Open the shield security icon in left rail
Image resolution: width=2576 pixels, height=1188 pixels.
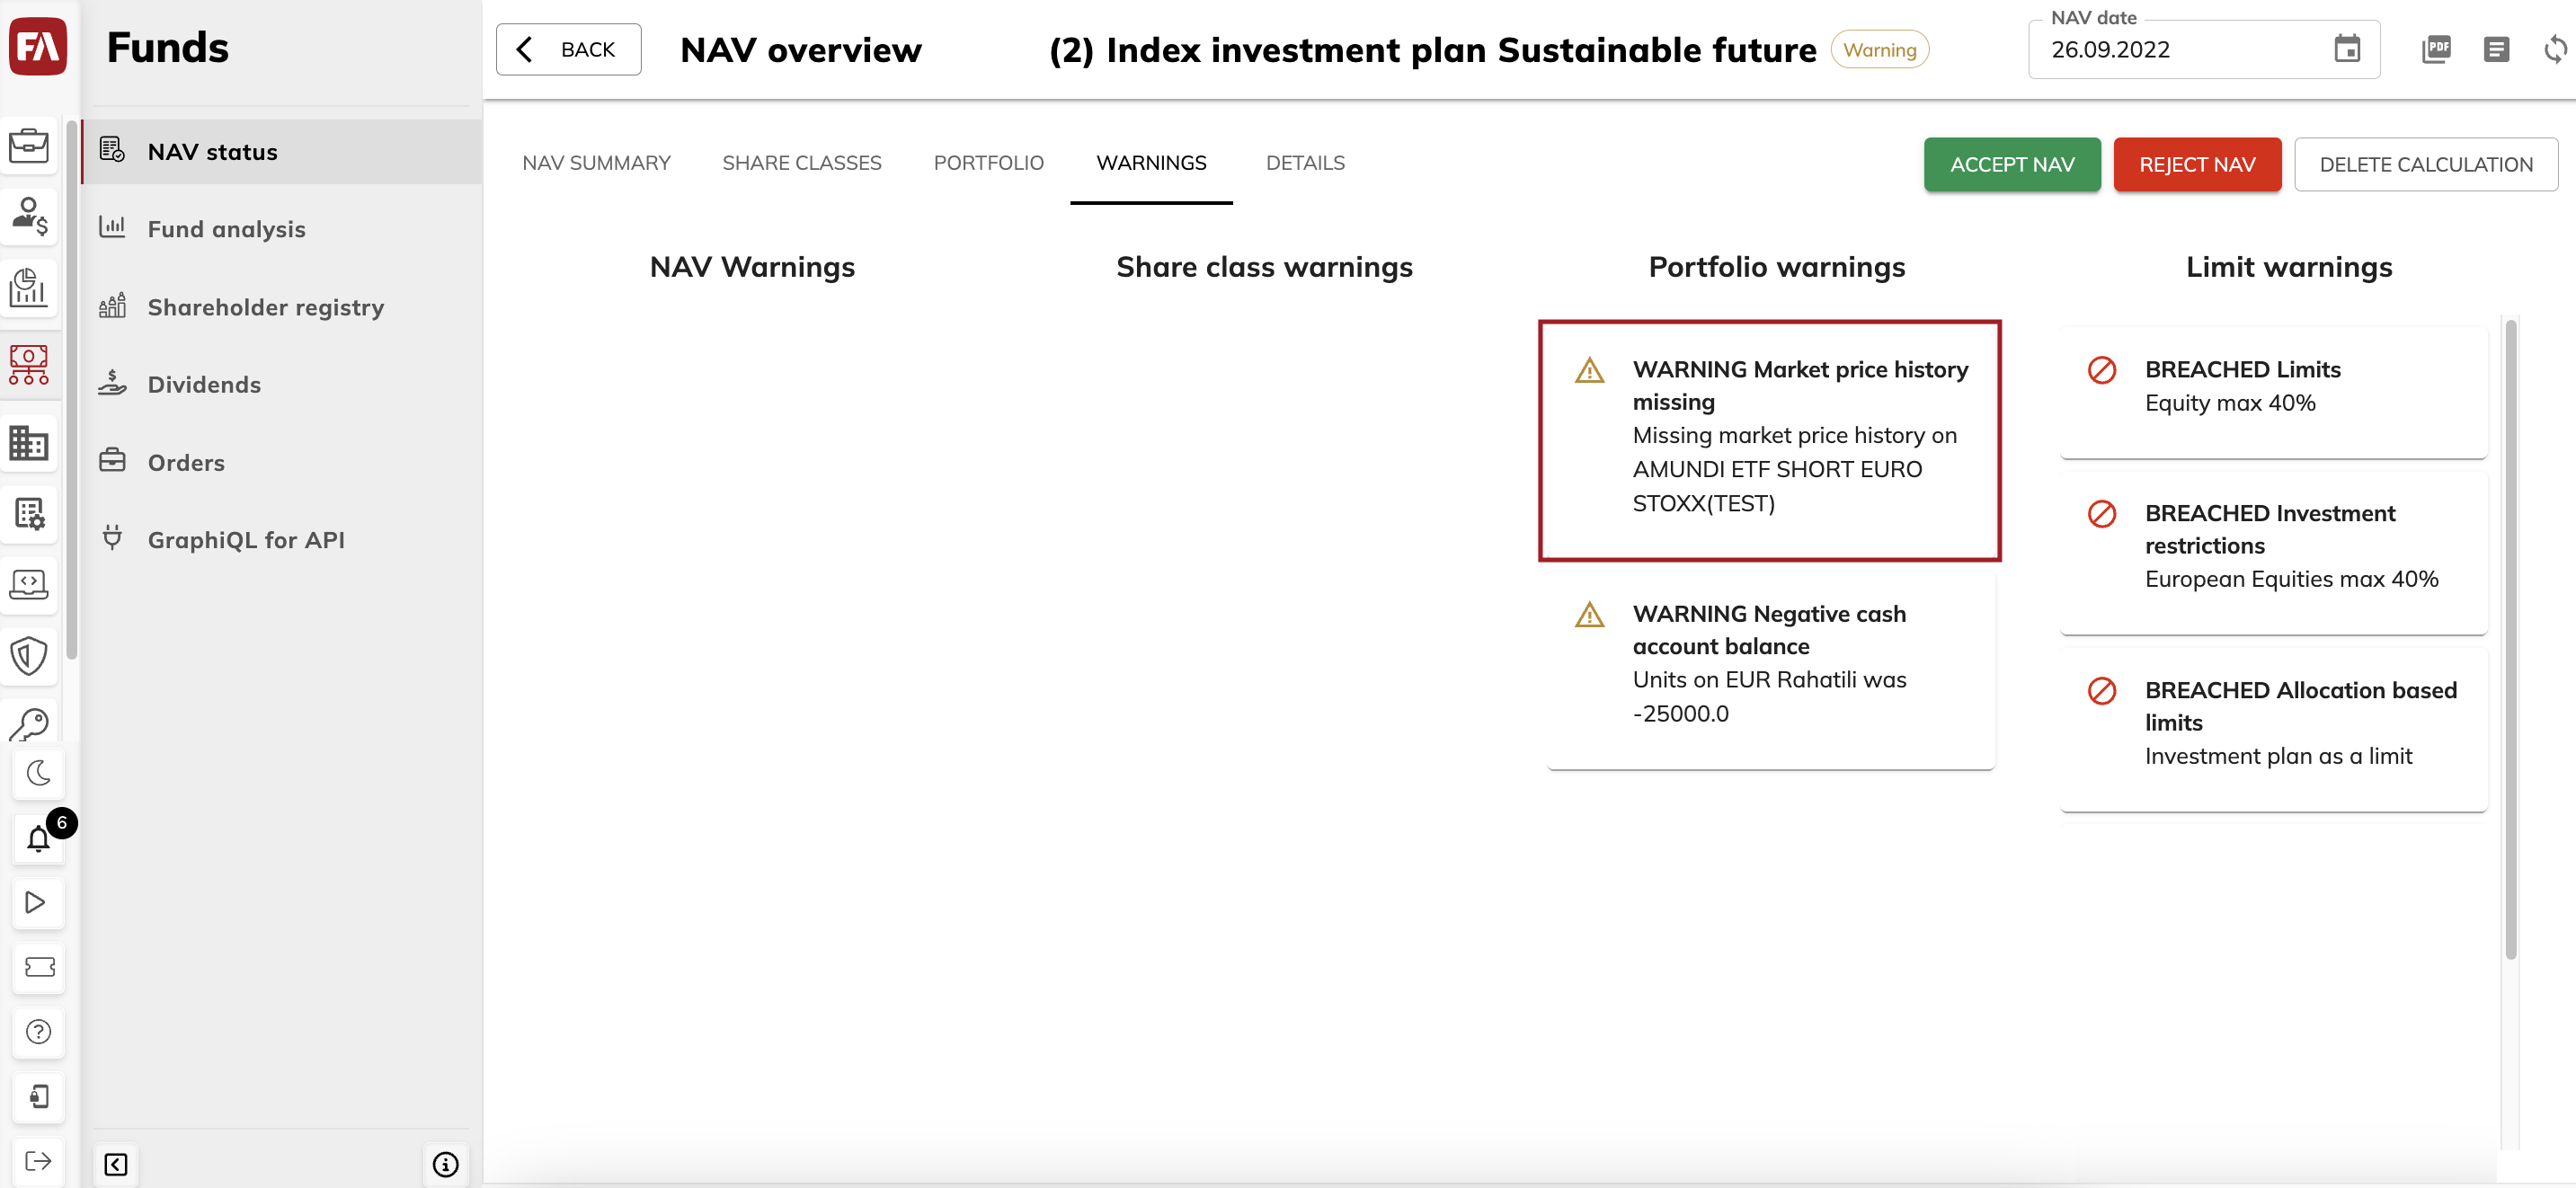[x=28, y=656]
